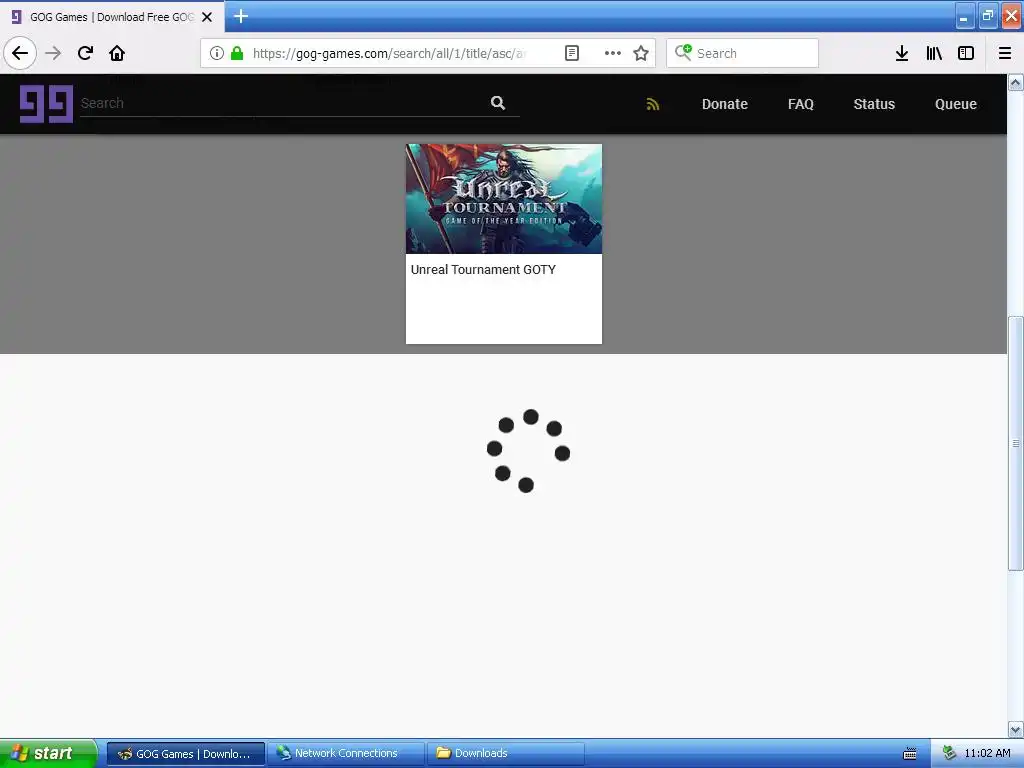Click the network tray icon
This screenshot has width=1024, height=768.
(950, 753)
